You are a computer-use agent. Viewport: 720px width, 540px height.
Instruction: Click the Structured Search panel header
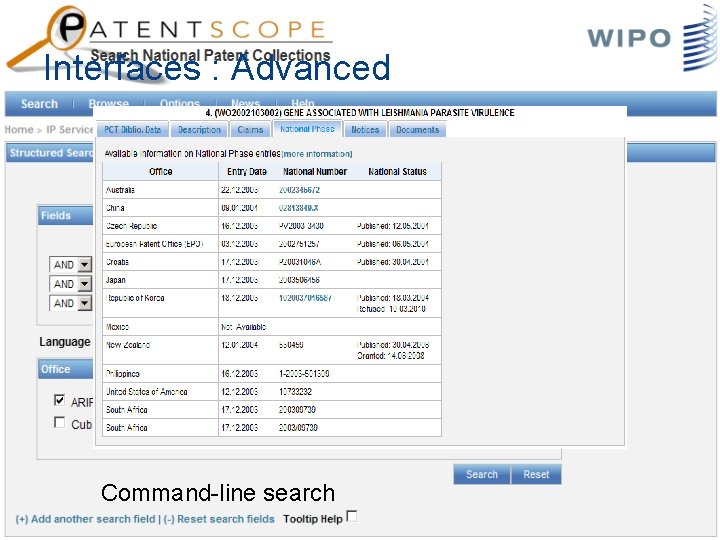click(x=50, y=153)
